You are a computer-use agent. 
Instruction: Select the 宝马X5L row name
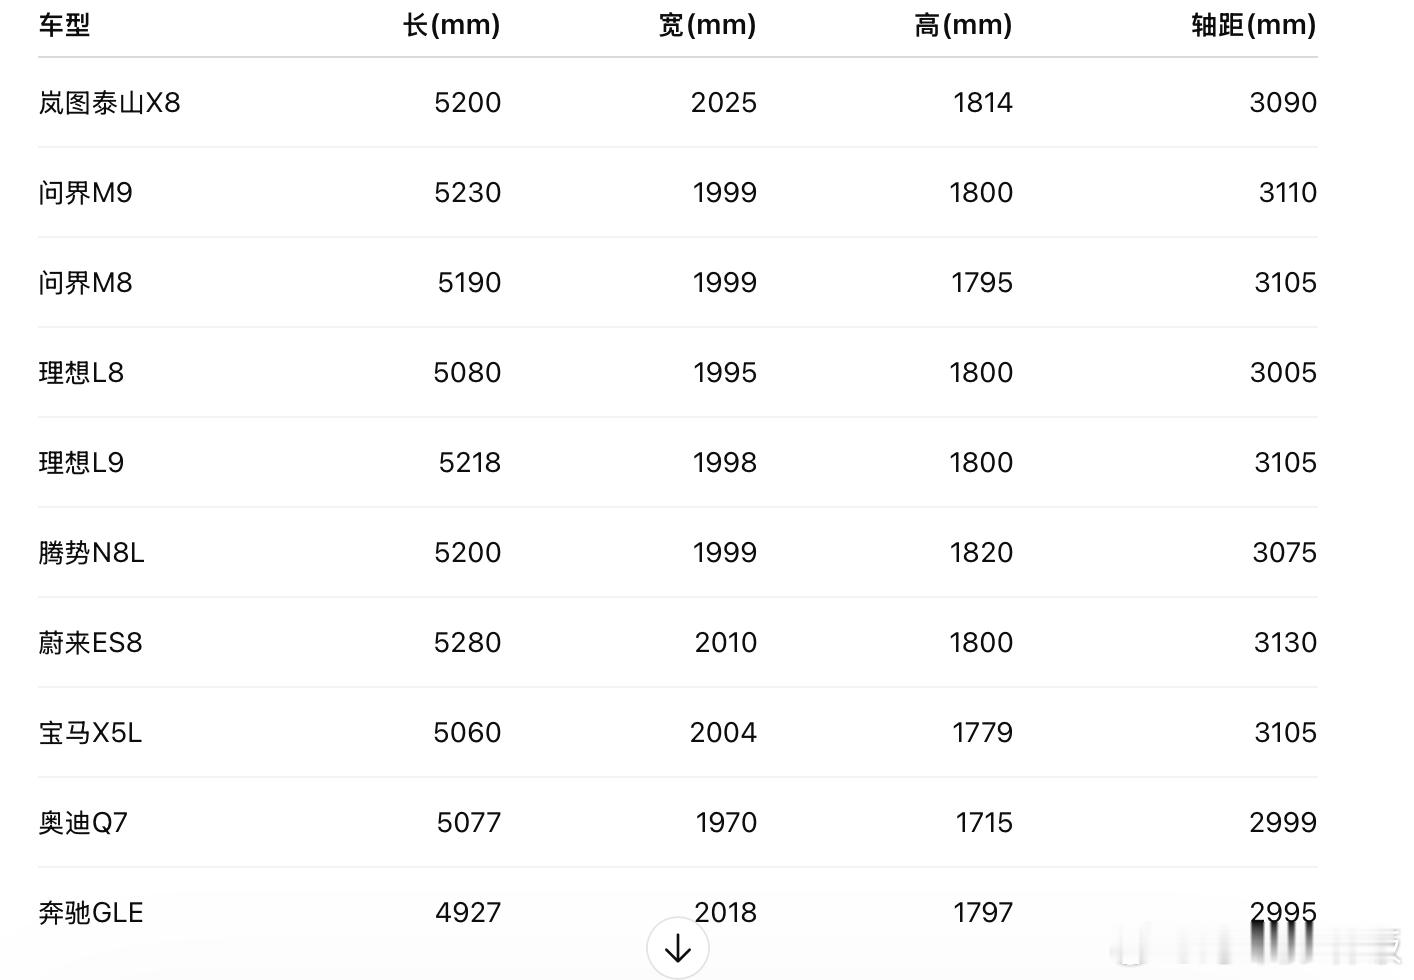tap(90, 733)
